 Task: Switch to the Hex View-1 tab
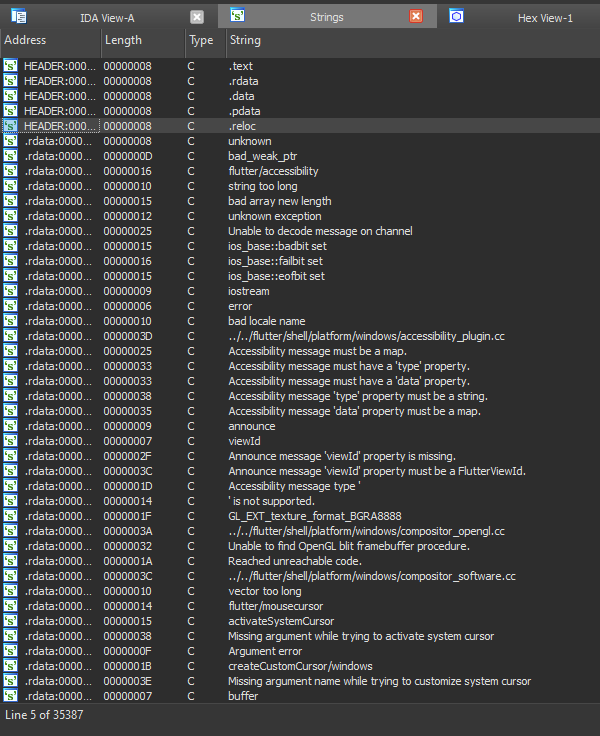pos(545,18)
